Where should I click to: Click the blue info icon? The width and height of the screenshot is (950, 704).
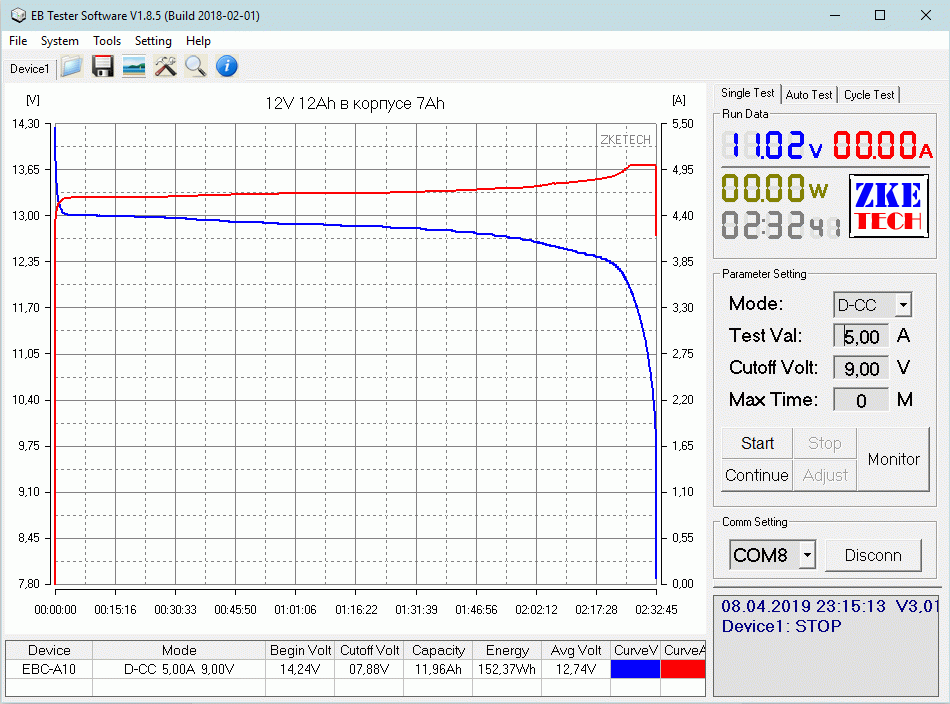point(227,67)
